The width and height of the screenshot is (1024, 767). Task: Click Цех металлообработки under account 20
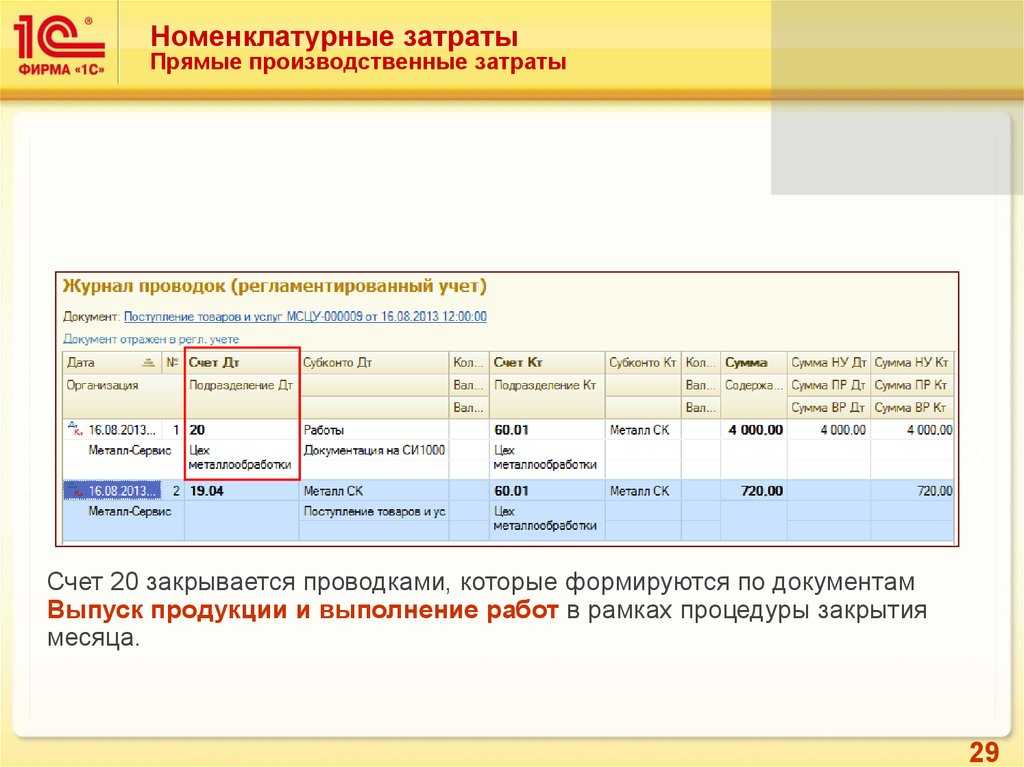240,457
